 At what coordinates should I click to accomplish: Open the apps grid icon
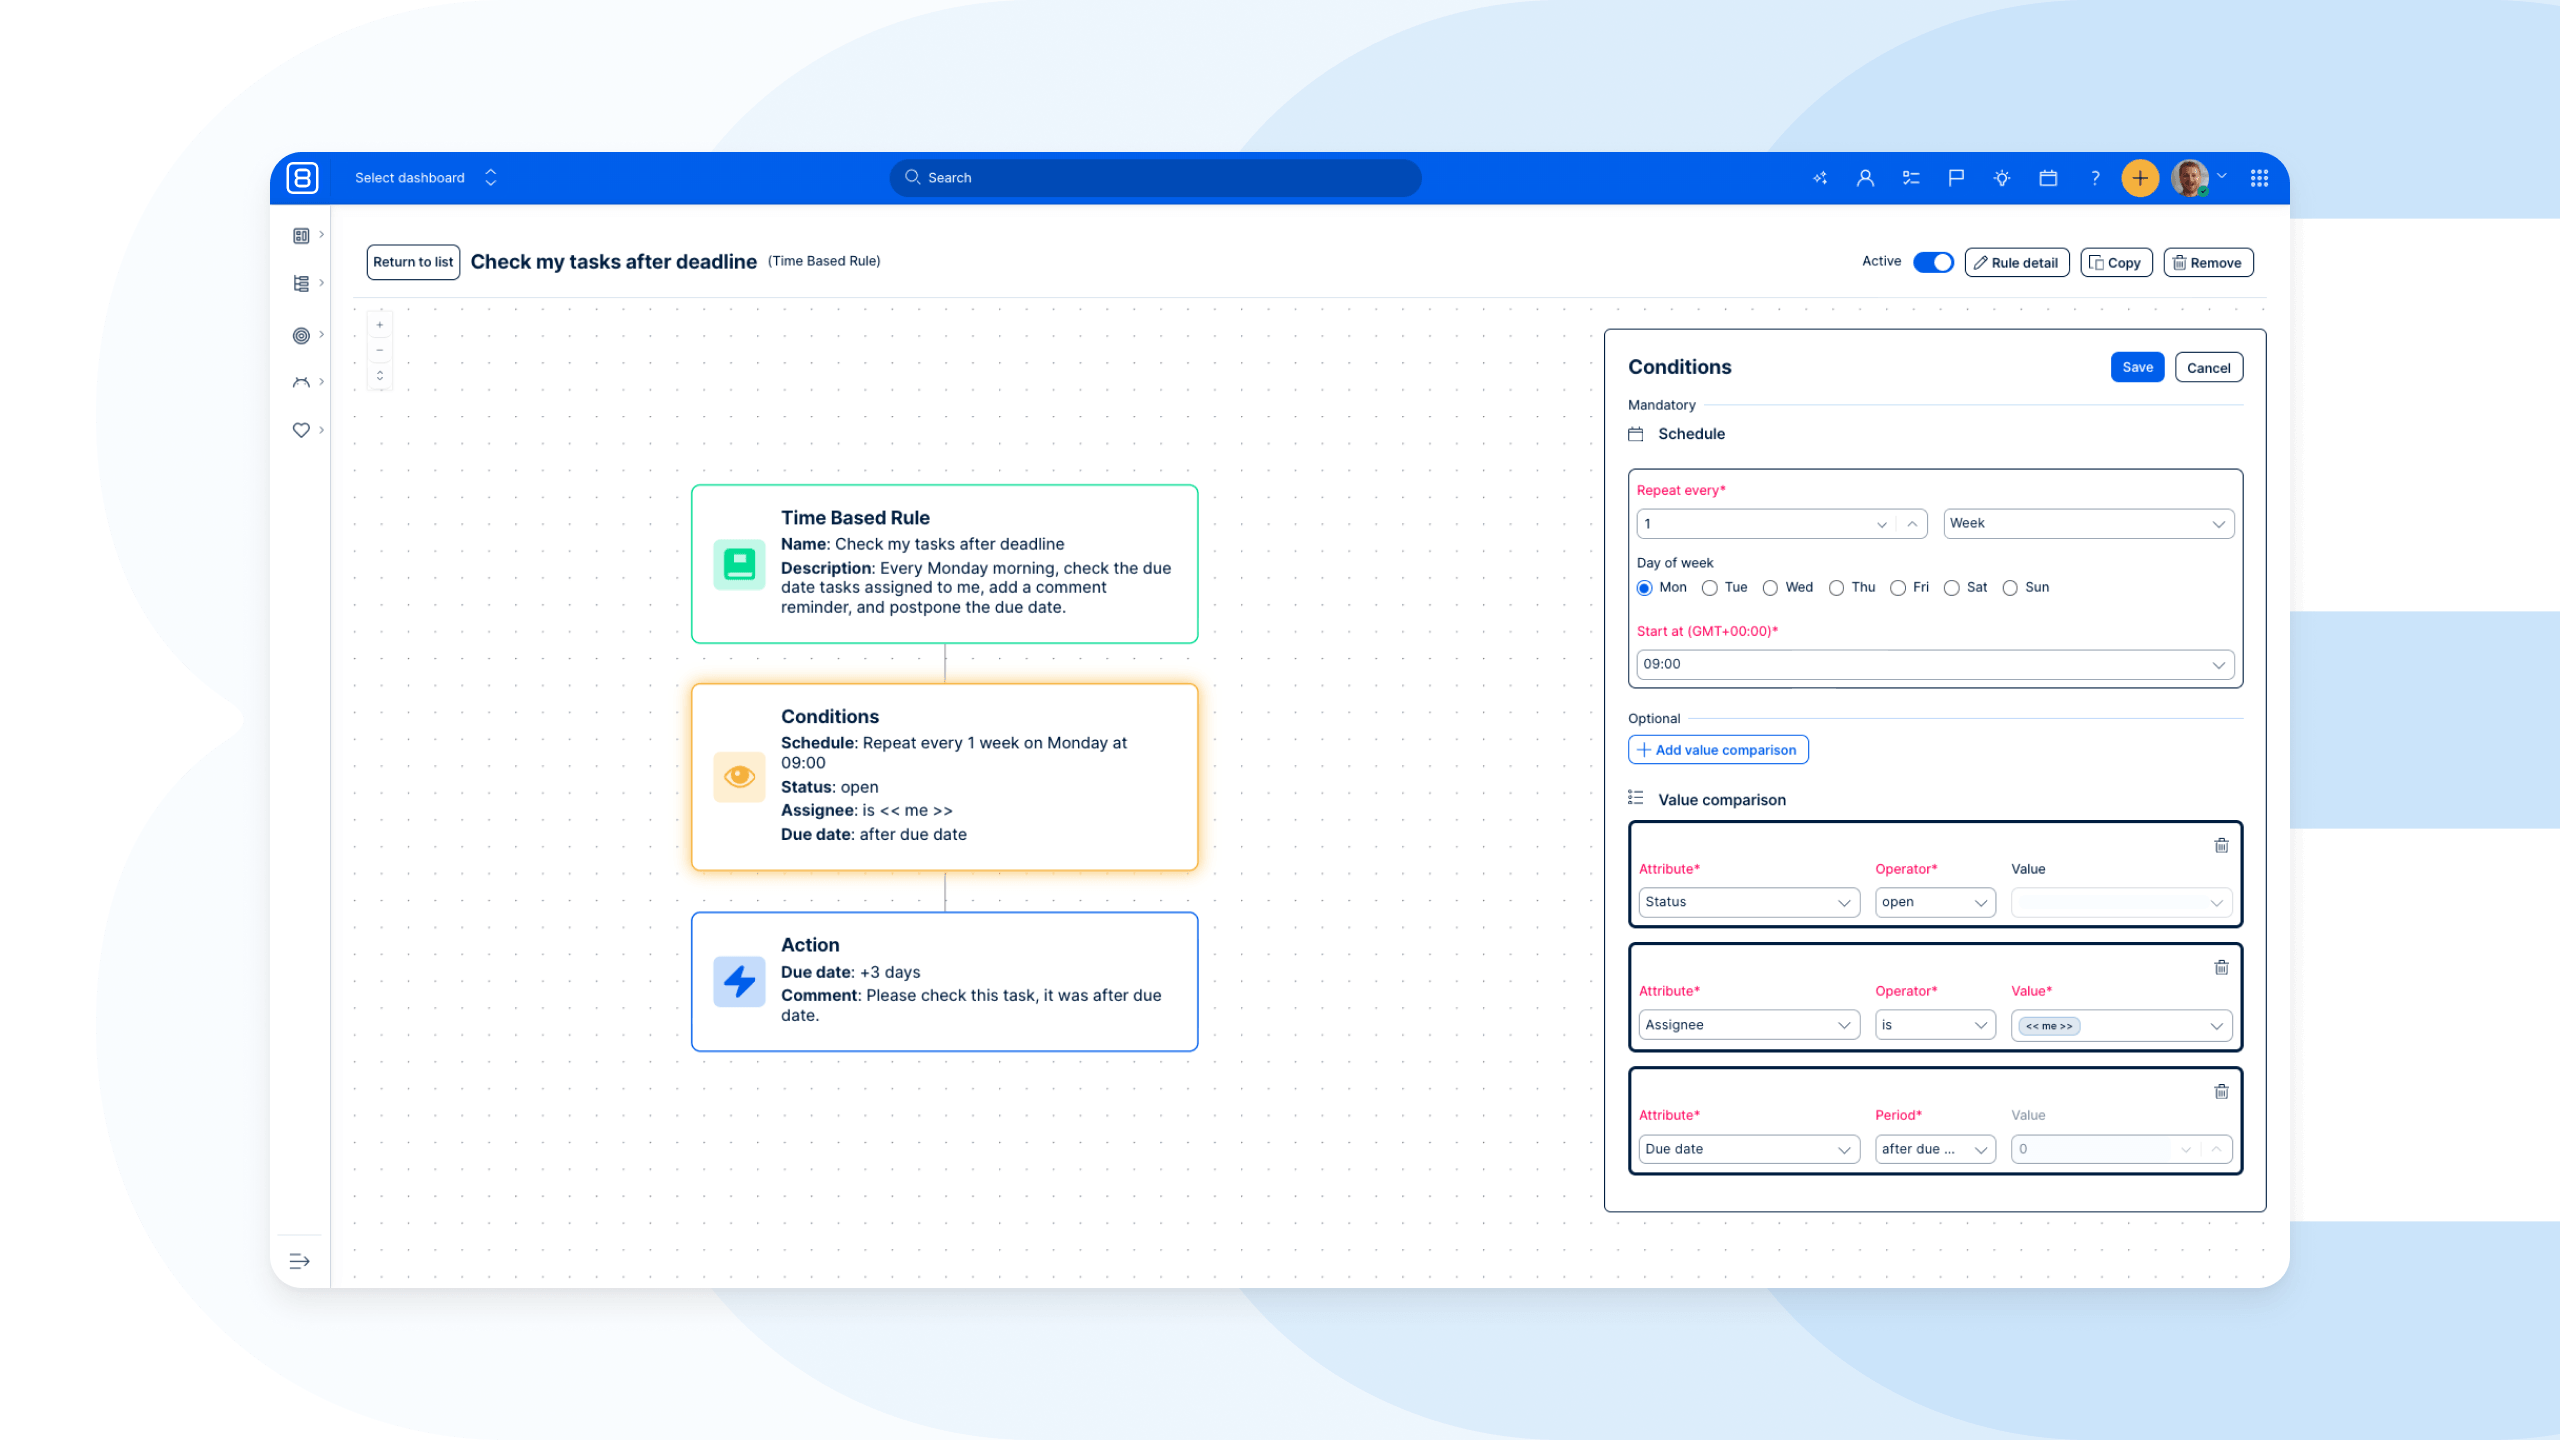click(2259, 178)
